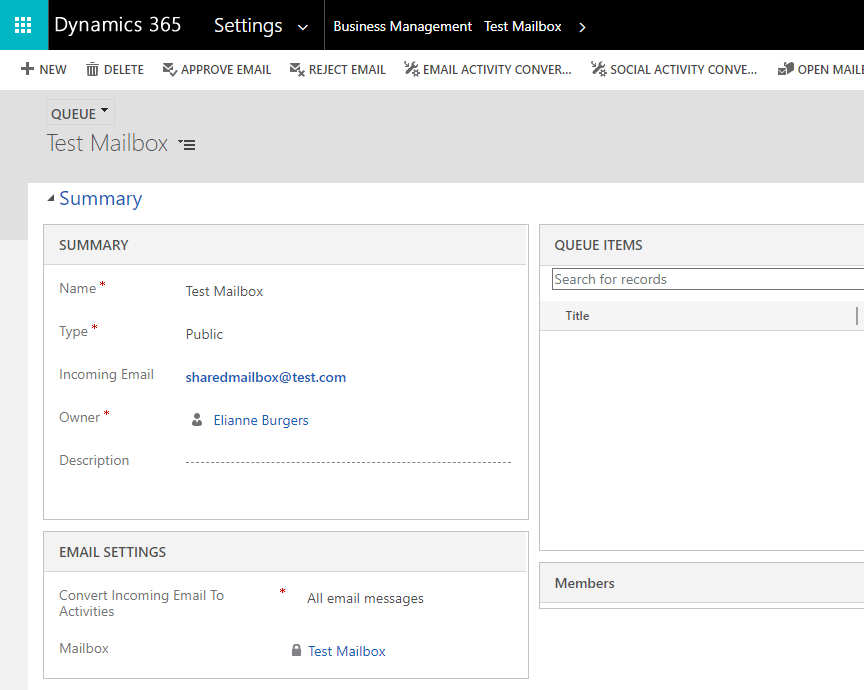Click the NEW command button

pos(44,69)
